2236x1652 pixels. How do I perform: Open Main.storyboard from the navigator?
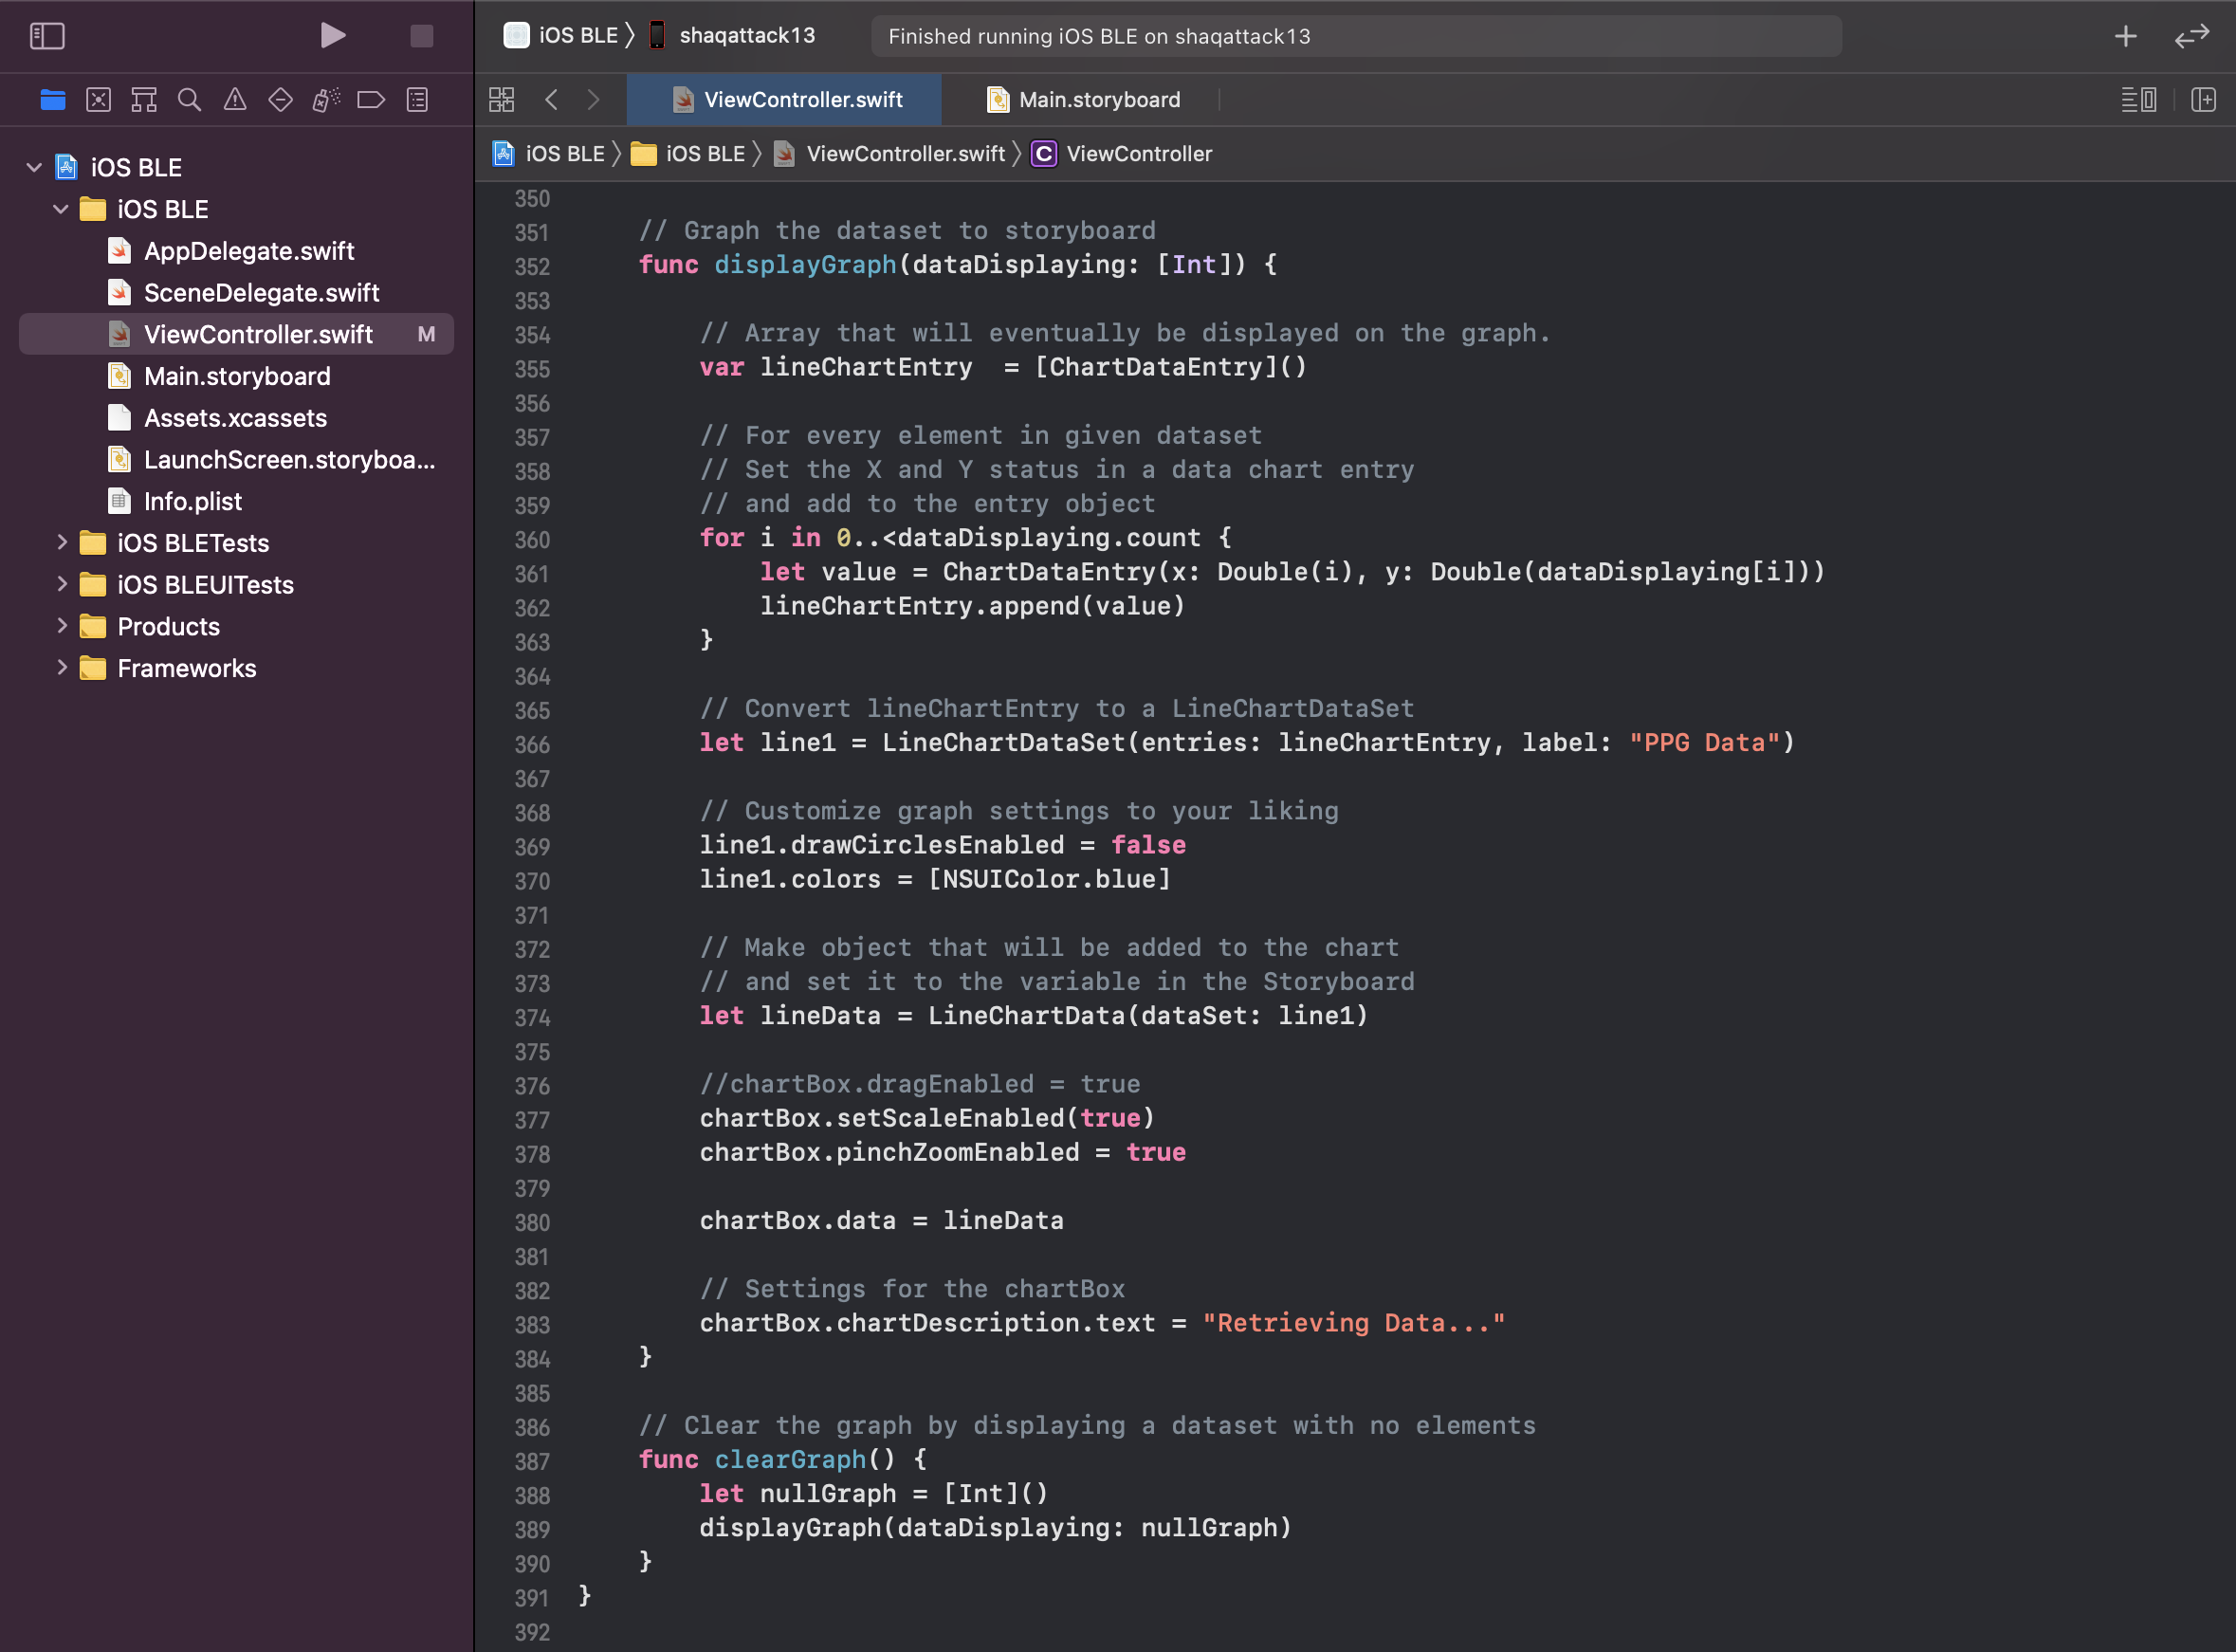pyautogui.click(x=236, y=376)
